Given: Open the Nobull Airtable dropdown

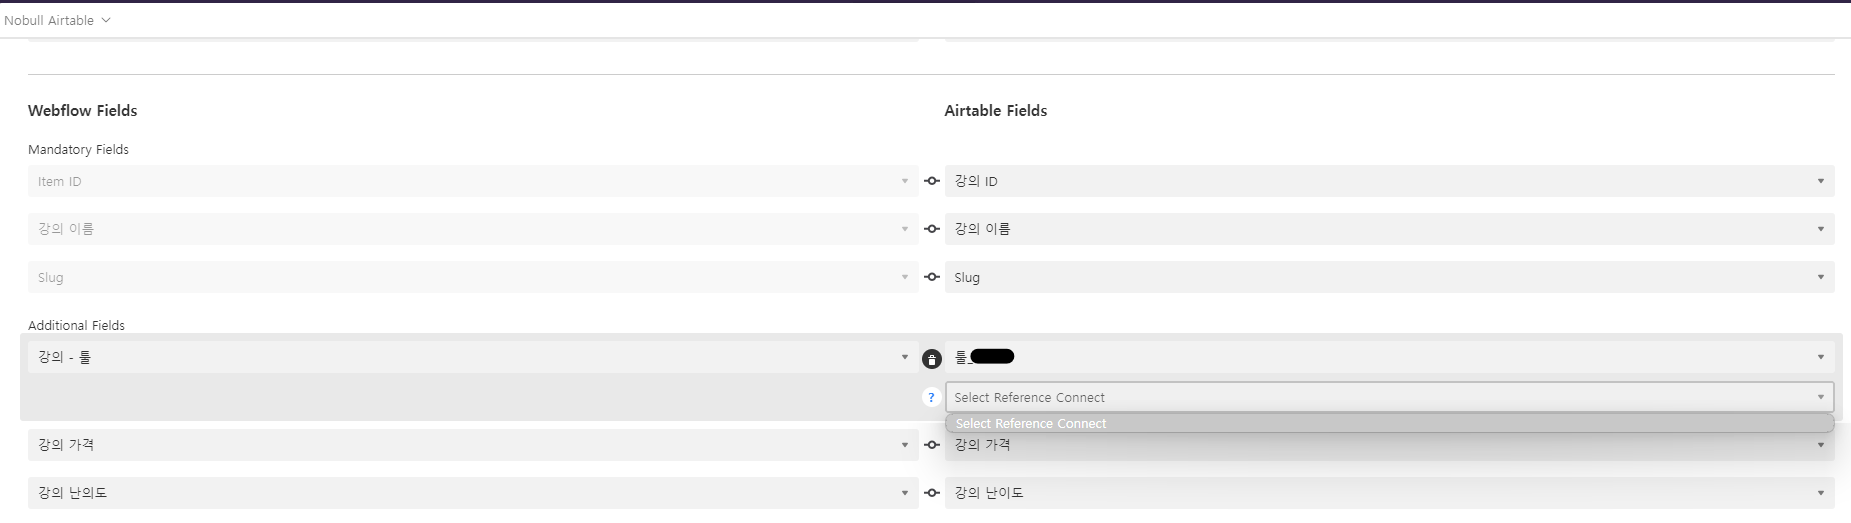Looking at the screenshot, I should 57,20.
